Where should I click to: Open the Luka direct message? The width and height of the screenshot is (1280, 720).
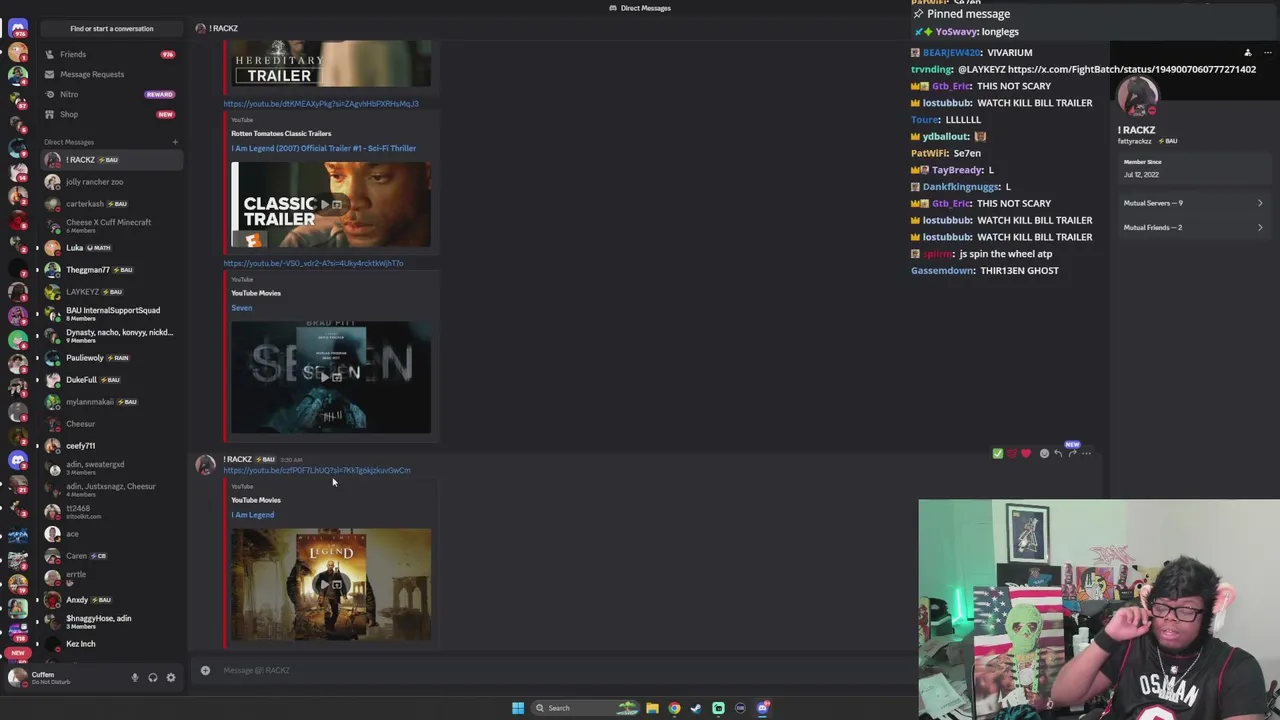pyautogui.click(x=112, y=248)
